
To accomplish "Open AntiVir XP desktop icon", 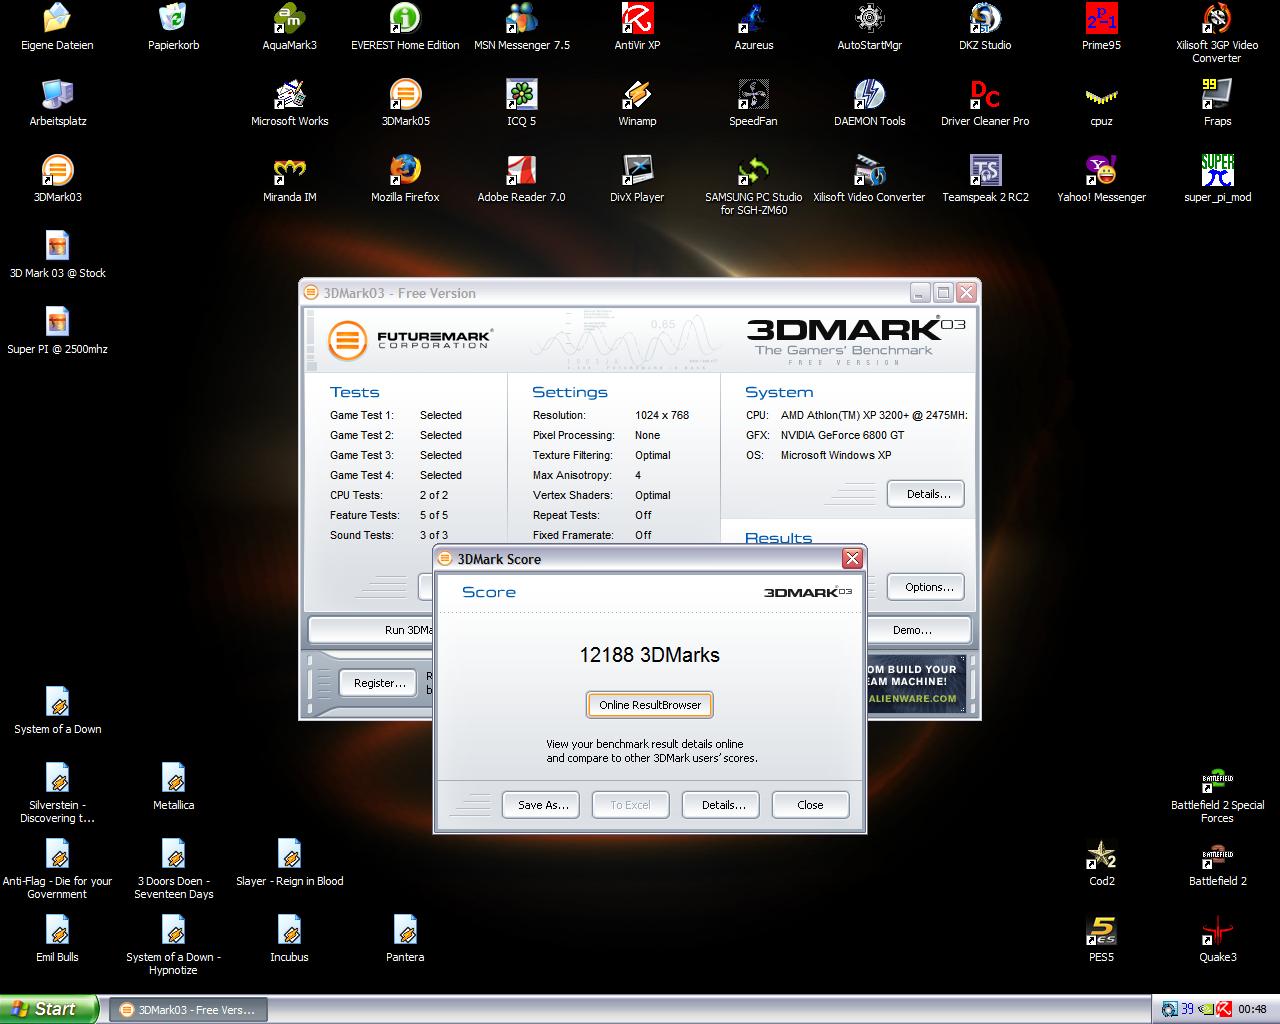I will pyautogui.click(x=637, y=27).
